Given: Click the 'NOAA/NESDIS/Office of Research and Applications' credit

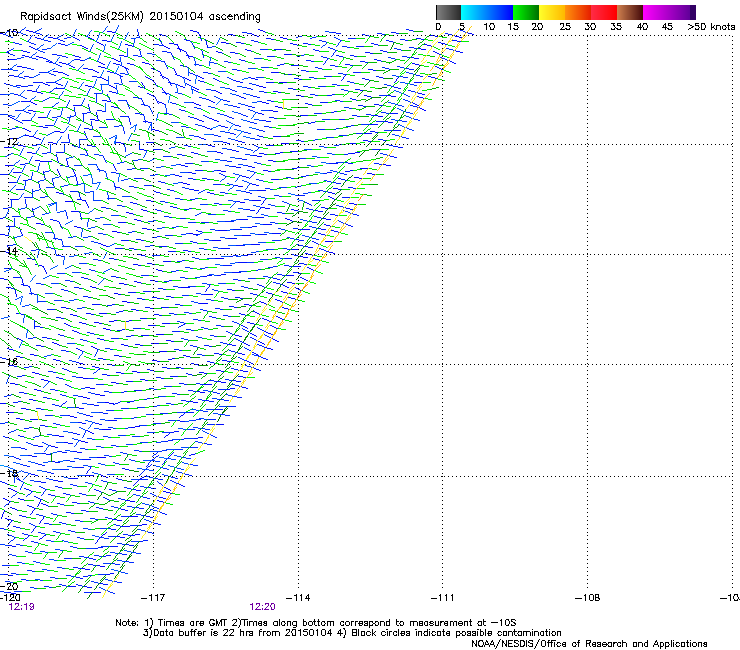Looking at the screenshot, I should point(589,644).
